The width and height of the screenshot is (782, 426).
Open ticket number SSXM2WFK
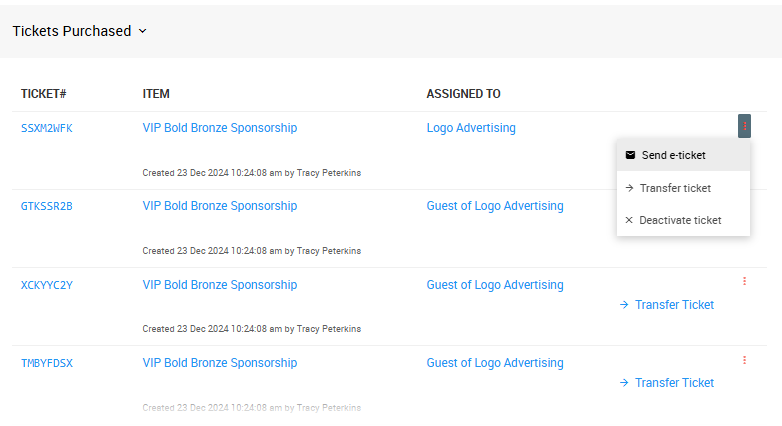tap(47, 128)
